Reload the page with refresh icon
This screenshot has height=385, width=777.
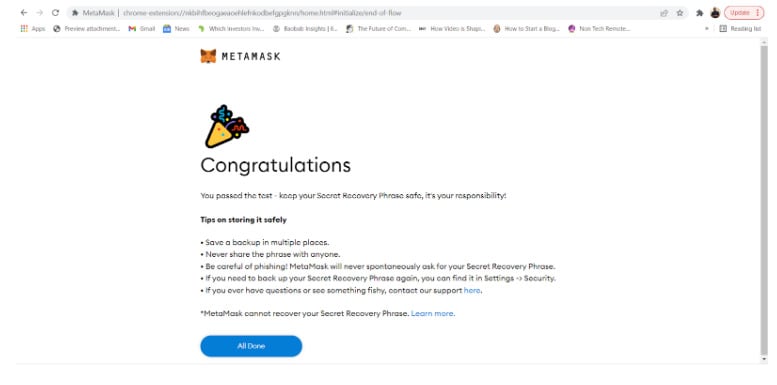point(56,13)
